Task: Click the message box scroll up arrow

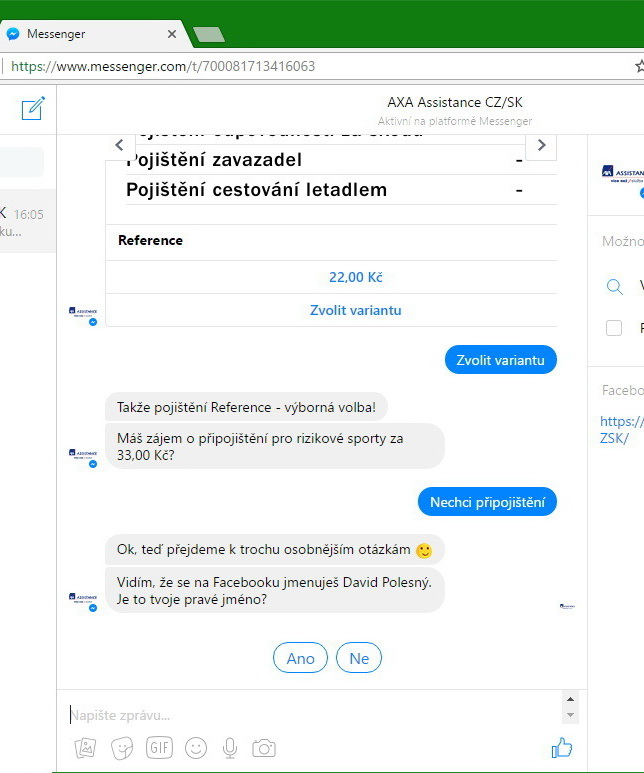Action: coord(571,699)
